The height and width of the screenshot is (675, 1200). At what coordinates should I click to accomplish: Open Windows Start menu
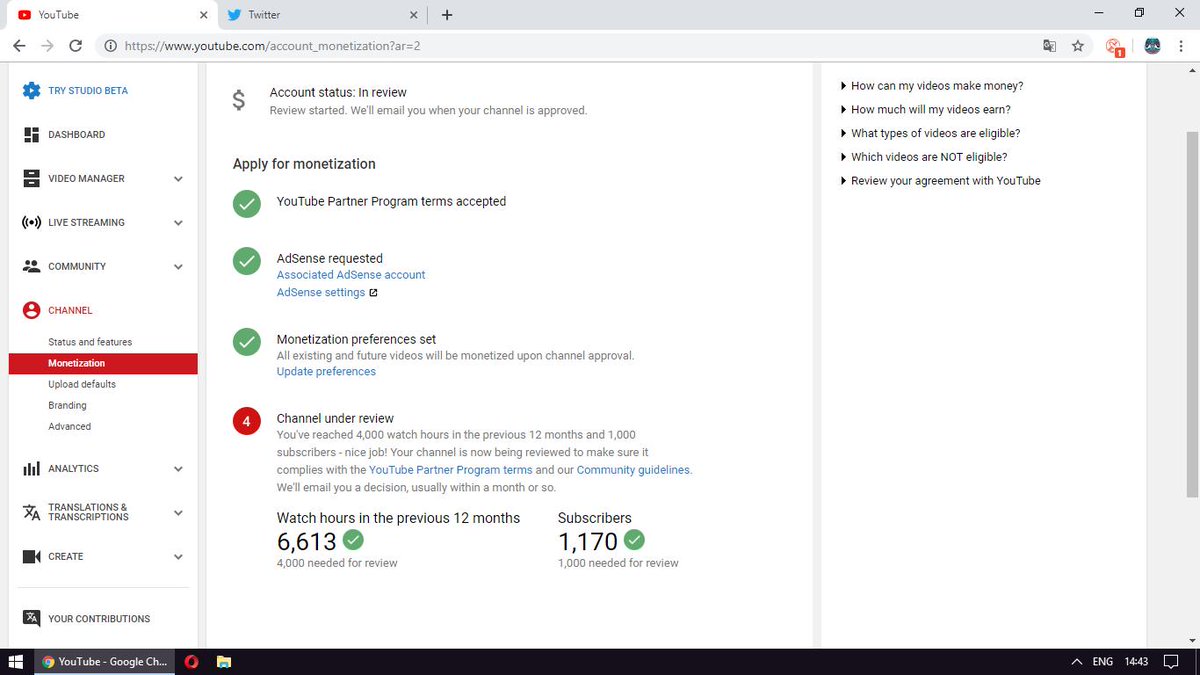pos(16,661)
